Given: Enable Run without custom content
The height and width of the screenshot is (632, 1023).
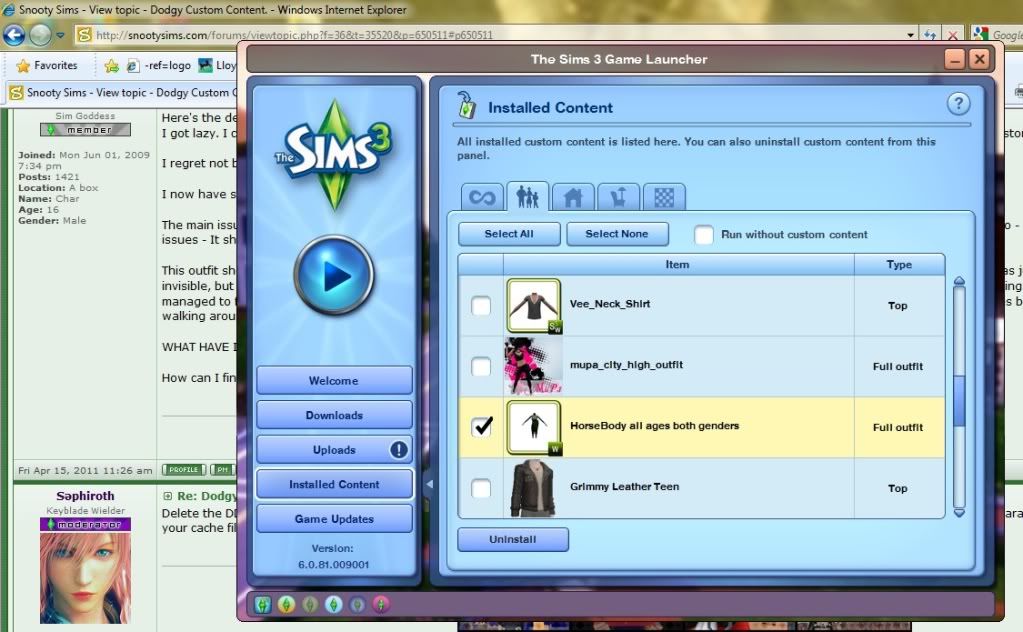Looking at the screenshot, I should click(x=704, y=235).
